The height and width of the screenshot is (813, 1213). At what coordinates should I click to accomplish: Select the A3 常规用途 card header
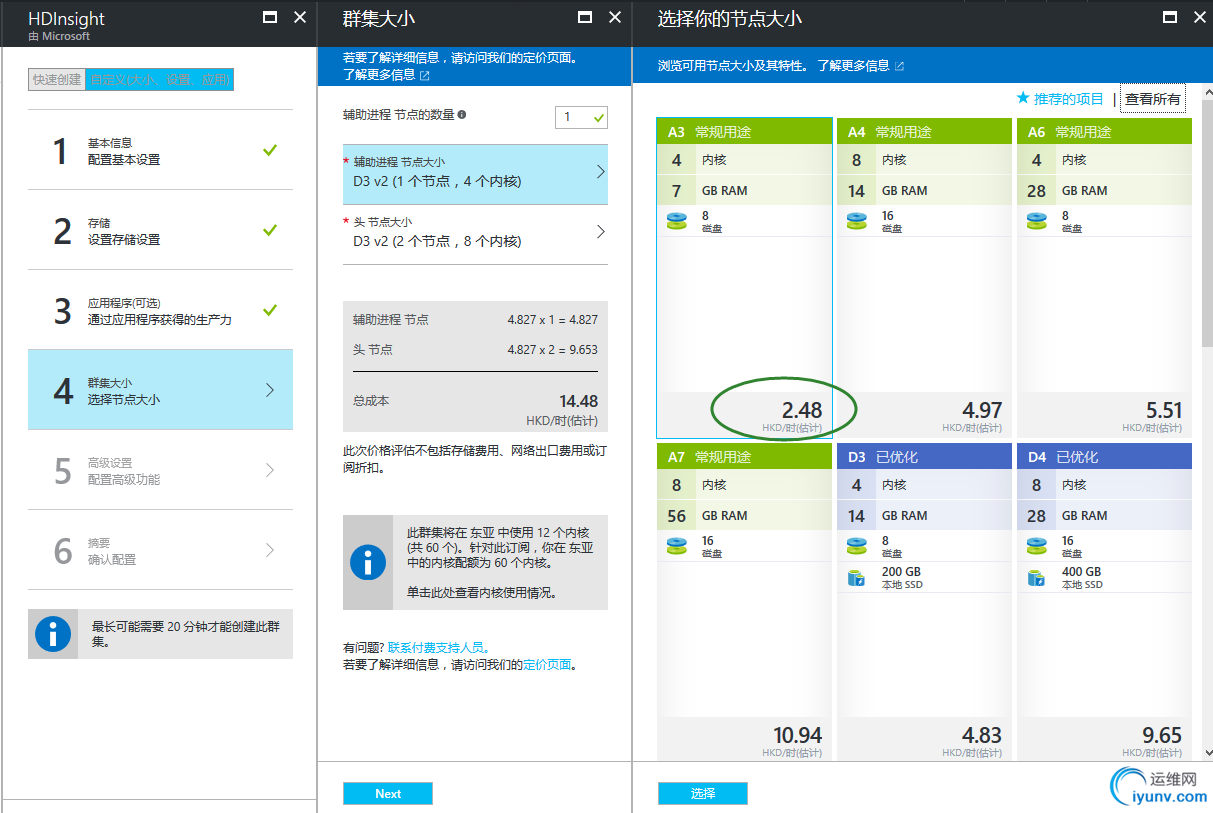744,132
